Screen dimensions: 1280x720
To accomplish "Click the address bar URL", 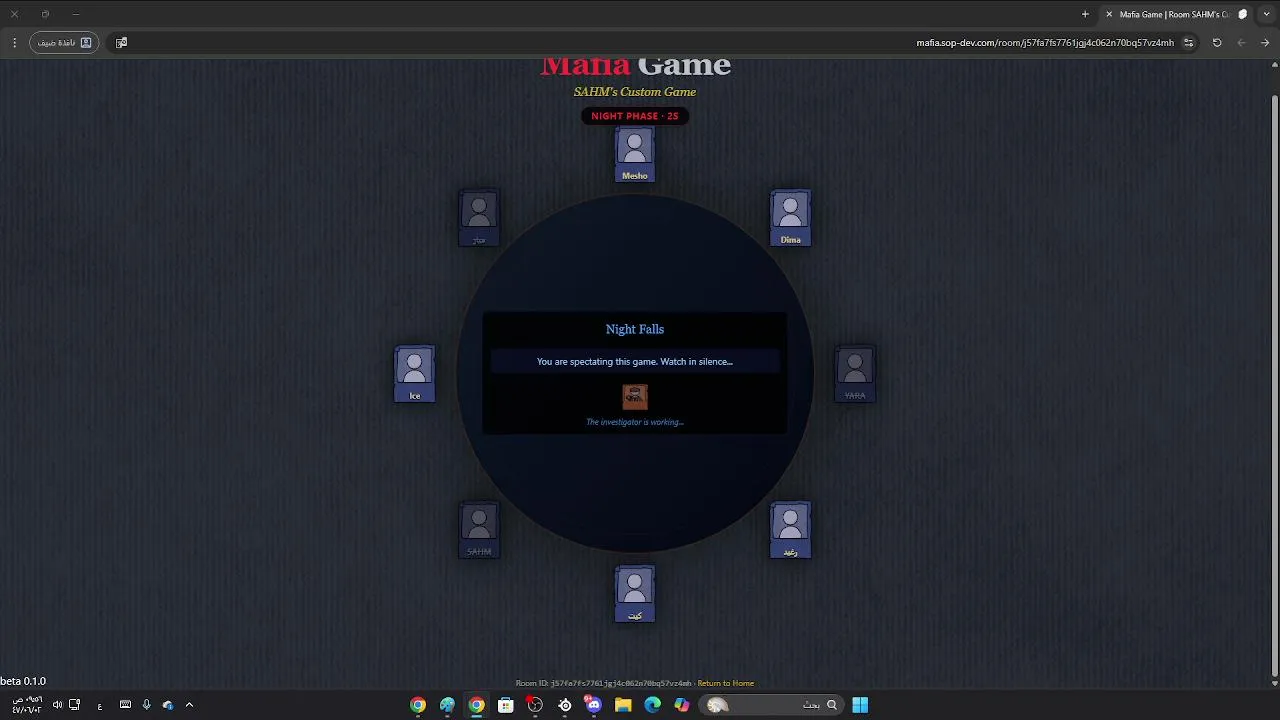I will (x=1045, y=43).
